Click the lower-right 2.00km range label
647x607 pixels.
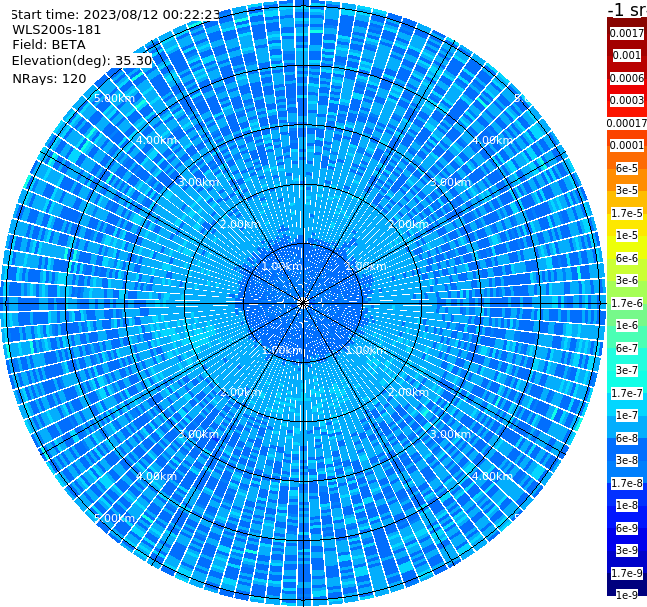point(408,392)
